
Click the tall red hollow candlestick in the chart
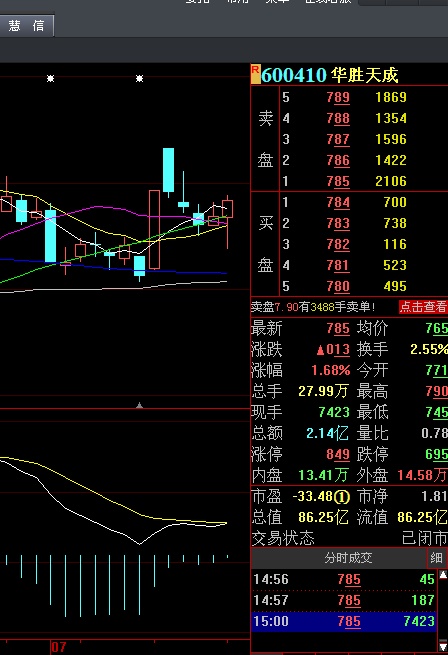pyautogui.click(x=154, y=229)
